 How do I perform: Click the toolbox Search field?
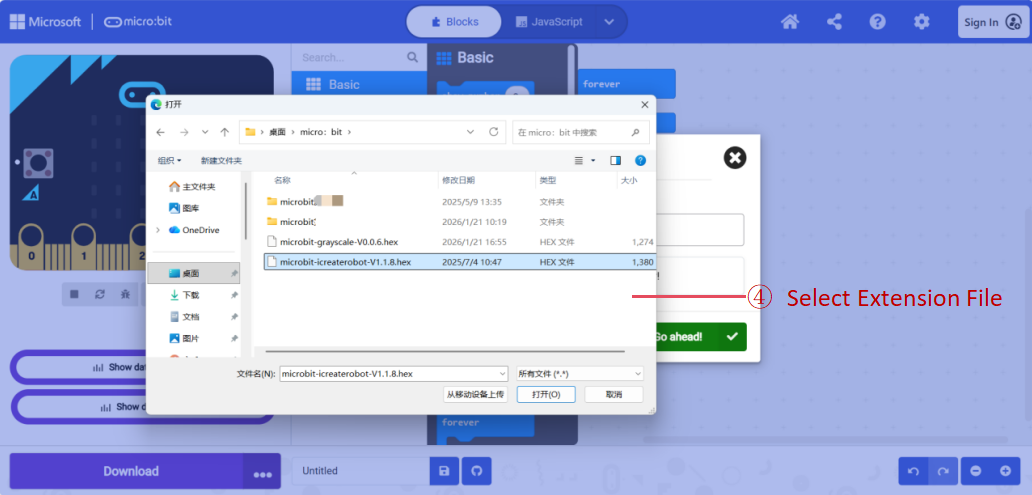coord(350,57)
